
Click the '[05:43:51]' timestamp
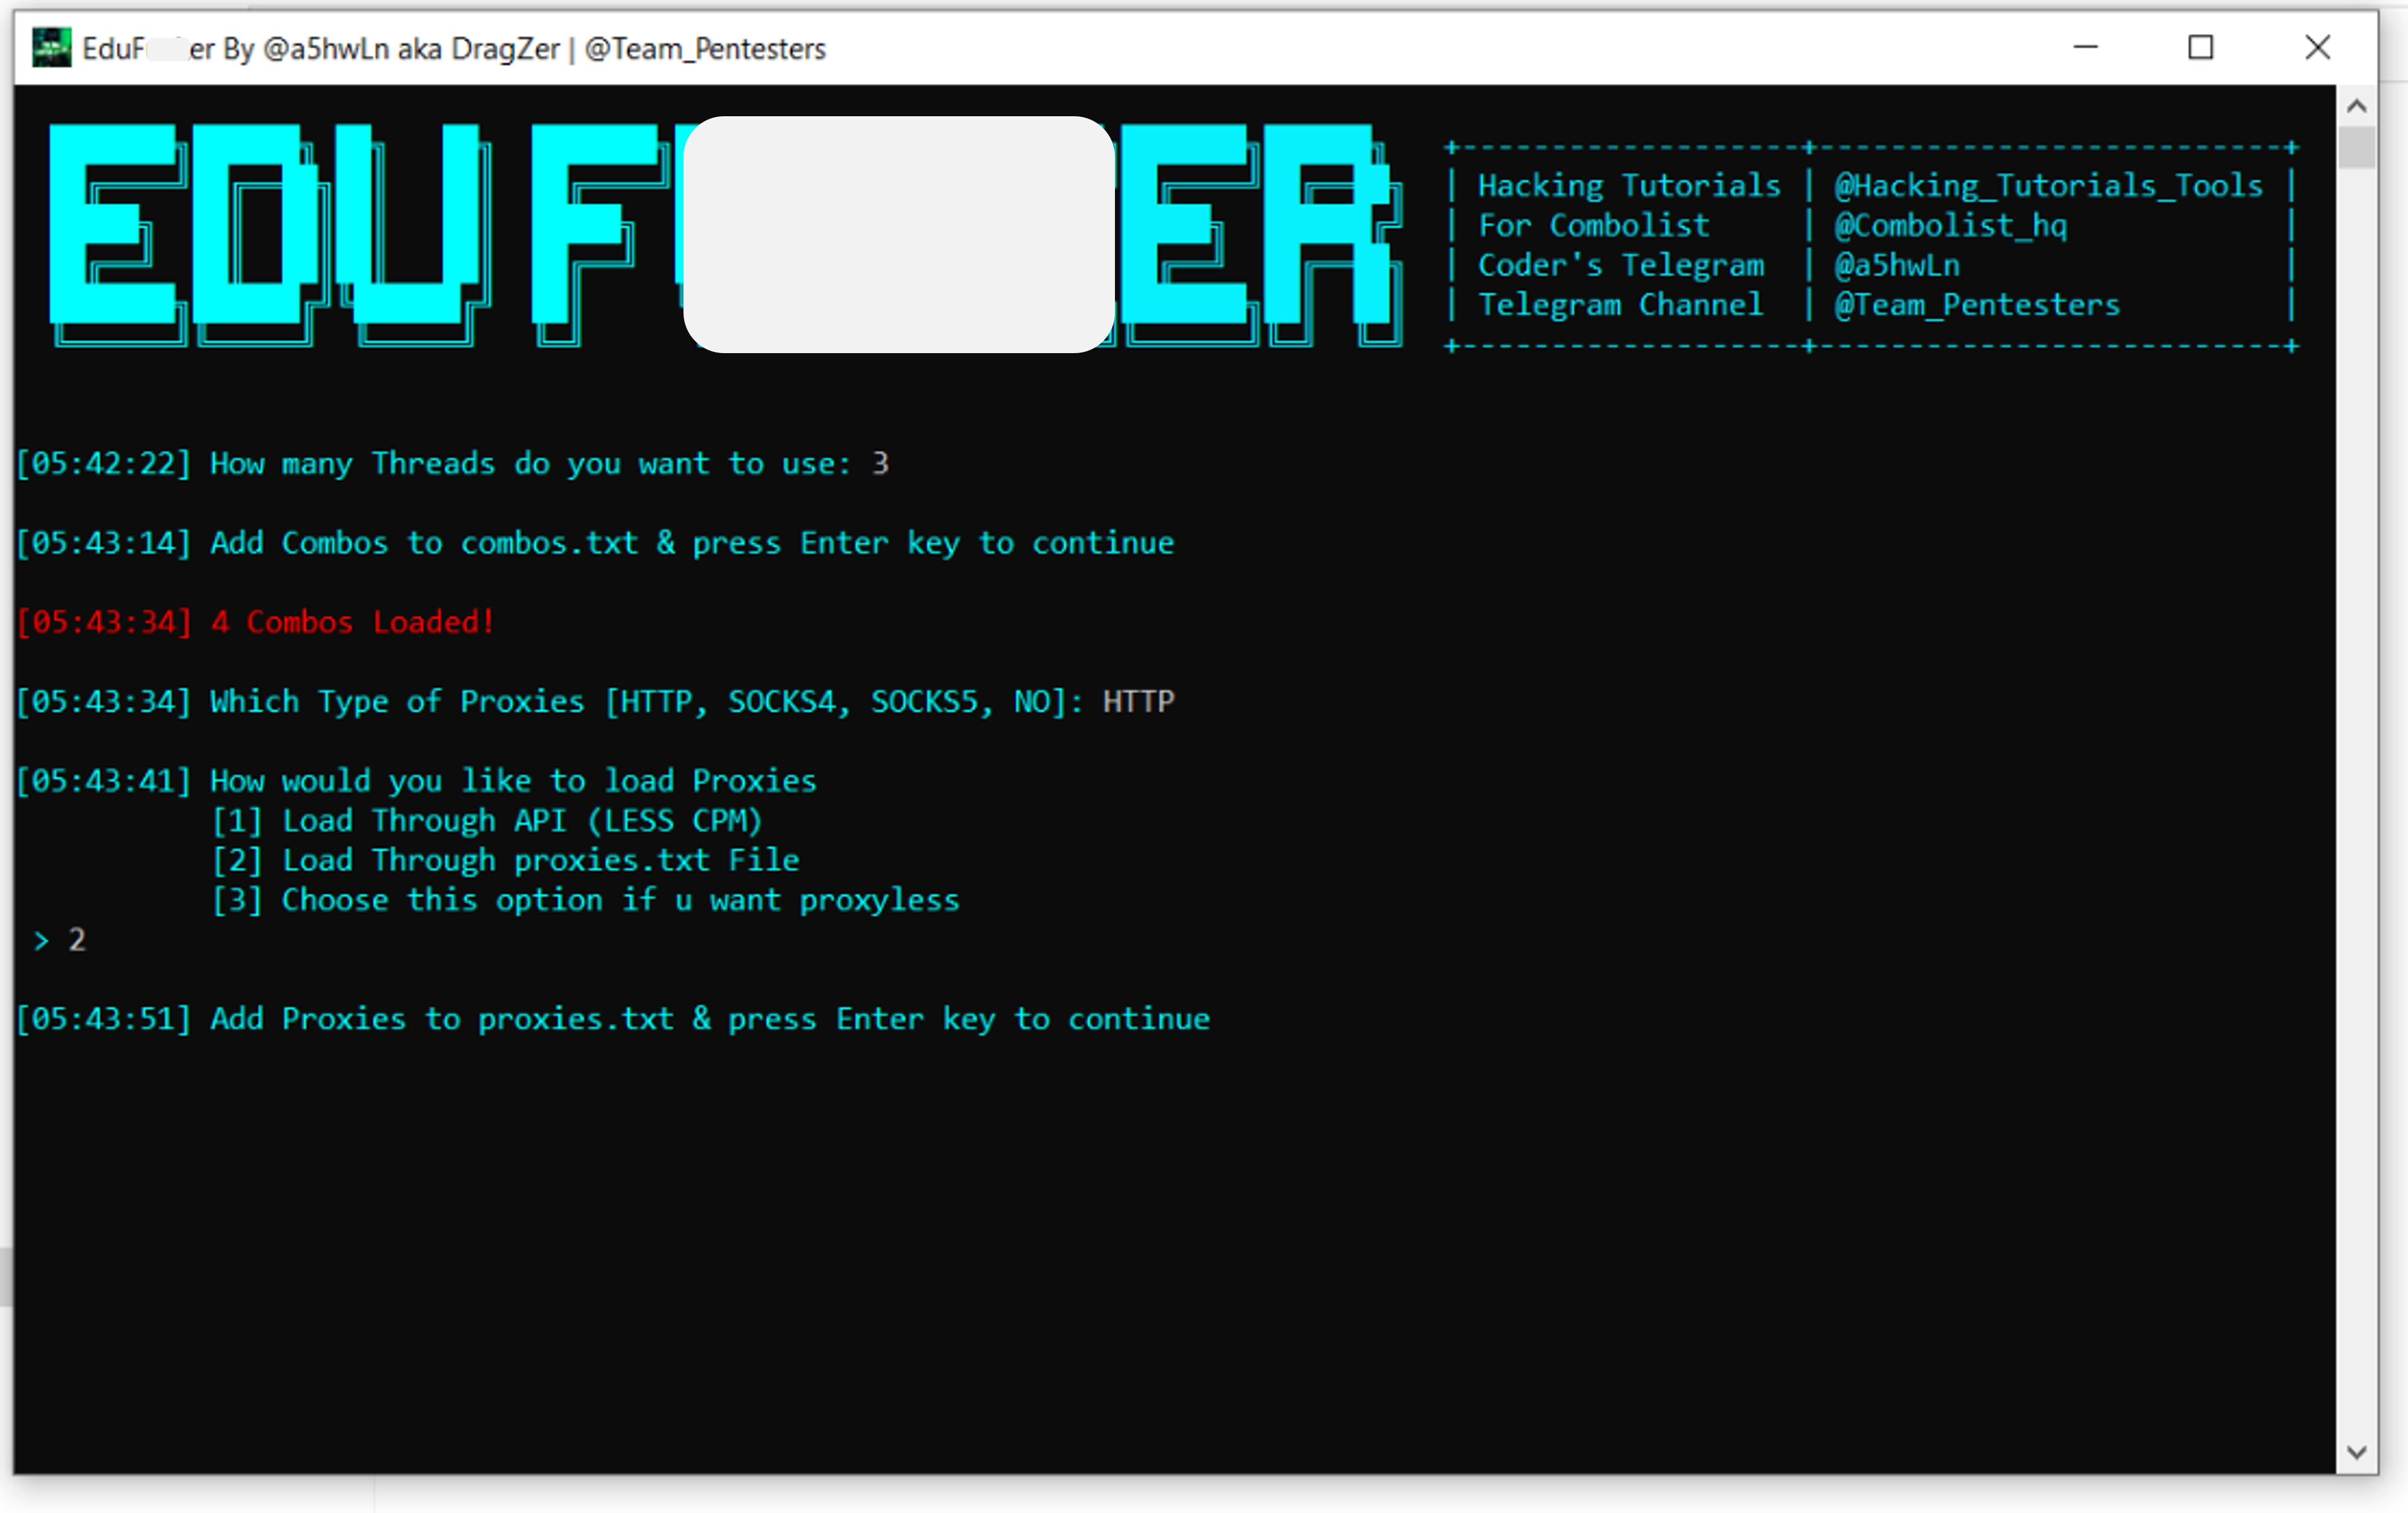click(104, 1019)
